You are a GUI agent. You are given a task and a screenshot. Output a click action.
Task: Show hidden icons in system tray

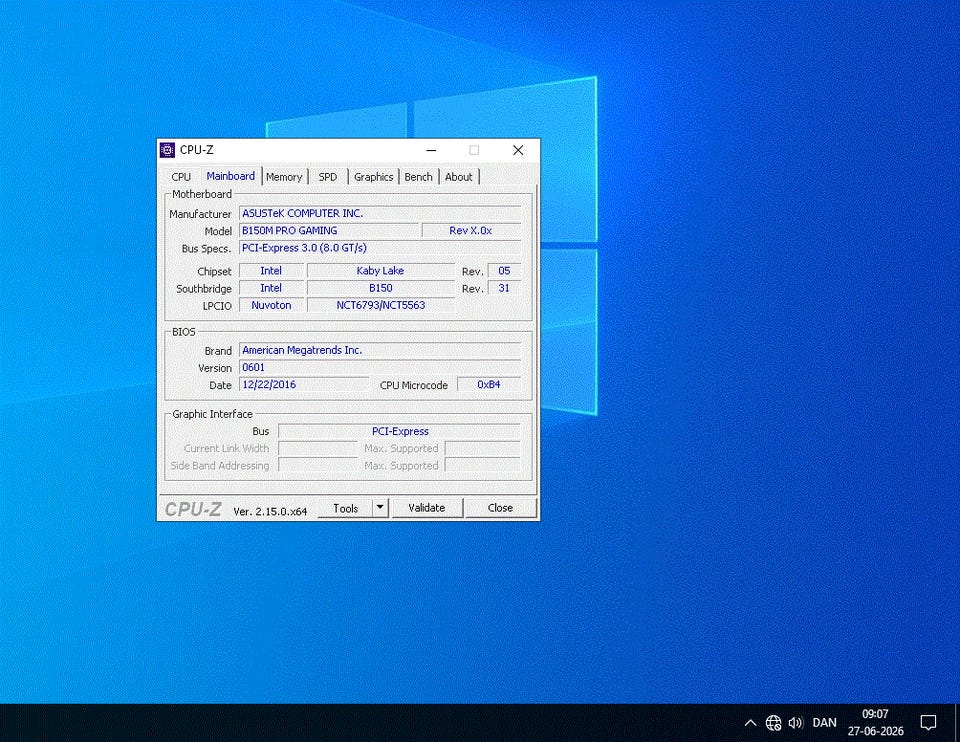coord(750,723)
